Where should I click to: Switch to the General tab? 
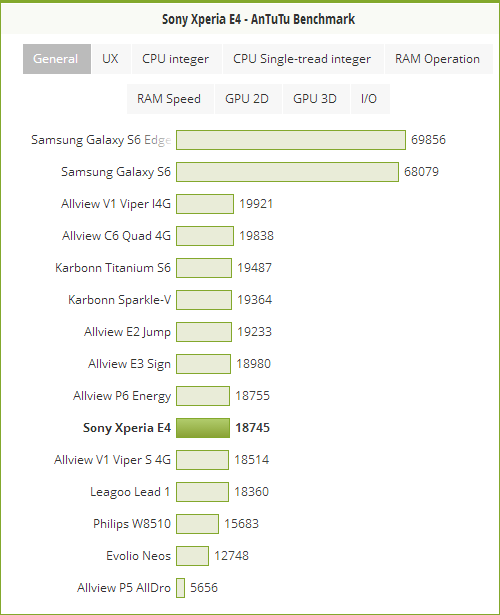coord(57,59)
